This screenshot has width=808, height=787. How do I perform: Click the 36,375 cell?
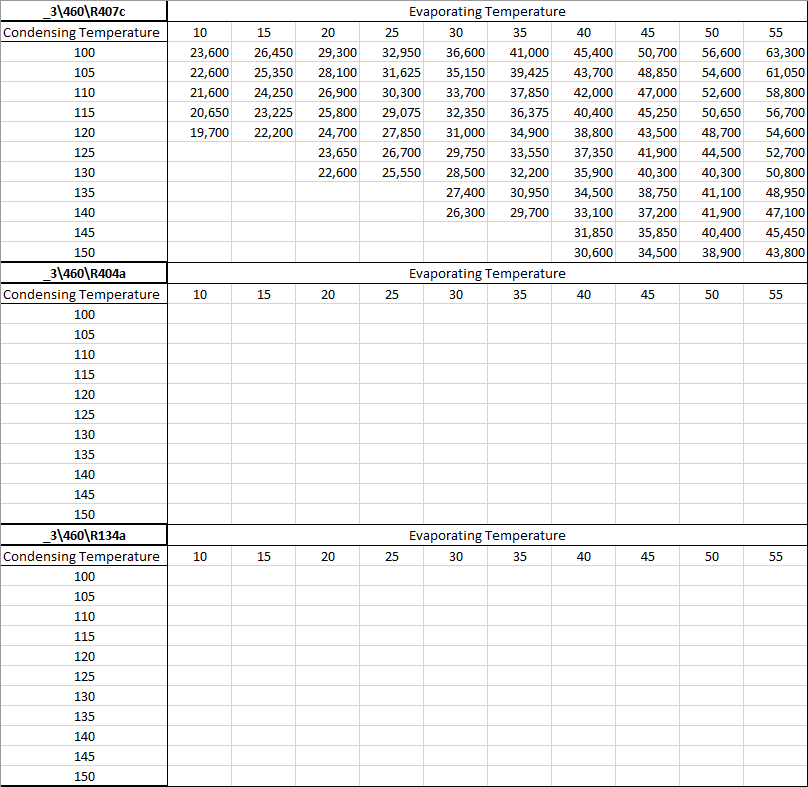pos(519,112)
